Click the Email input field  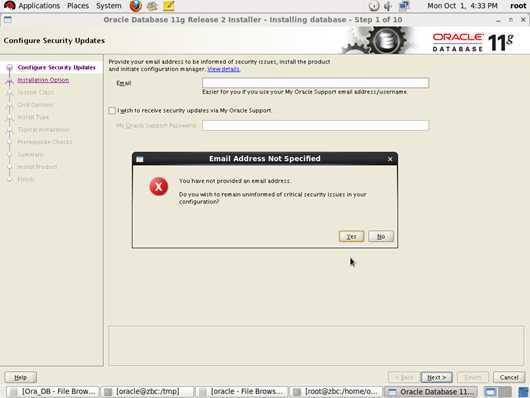coord(315,83)
